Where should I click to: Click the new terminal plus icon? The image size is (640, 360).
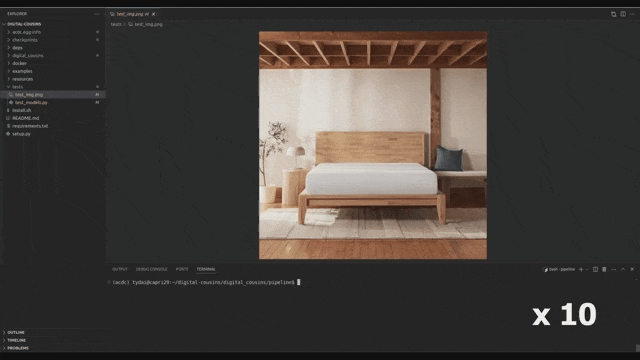coord(581,269)
